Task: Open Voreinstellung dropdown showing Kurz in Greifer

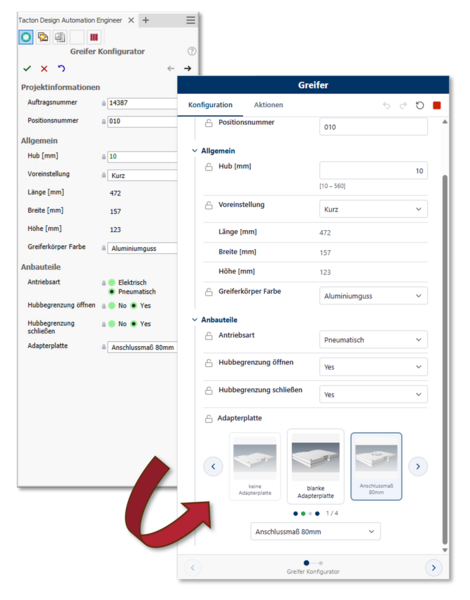Action: click(373, 209)
